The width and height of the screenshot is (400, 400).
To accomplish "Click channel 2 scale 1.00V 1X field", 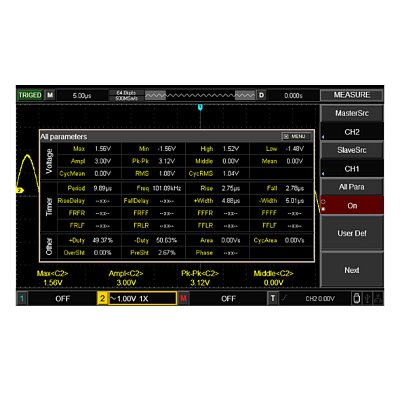I will click(x=142, y=298).
